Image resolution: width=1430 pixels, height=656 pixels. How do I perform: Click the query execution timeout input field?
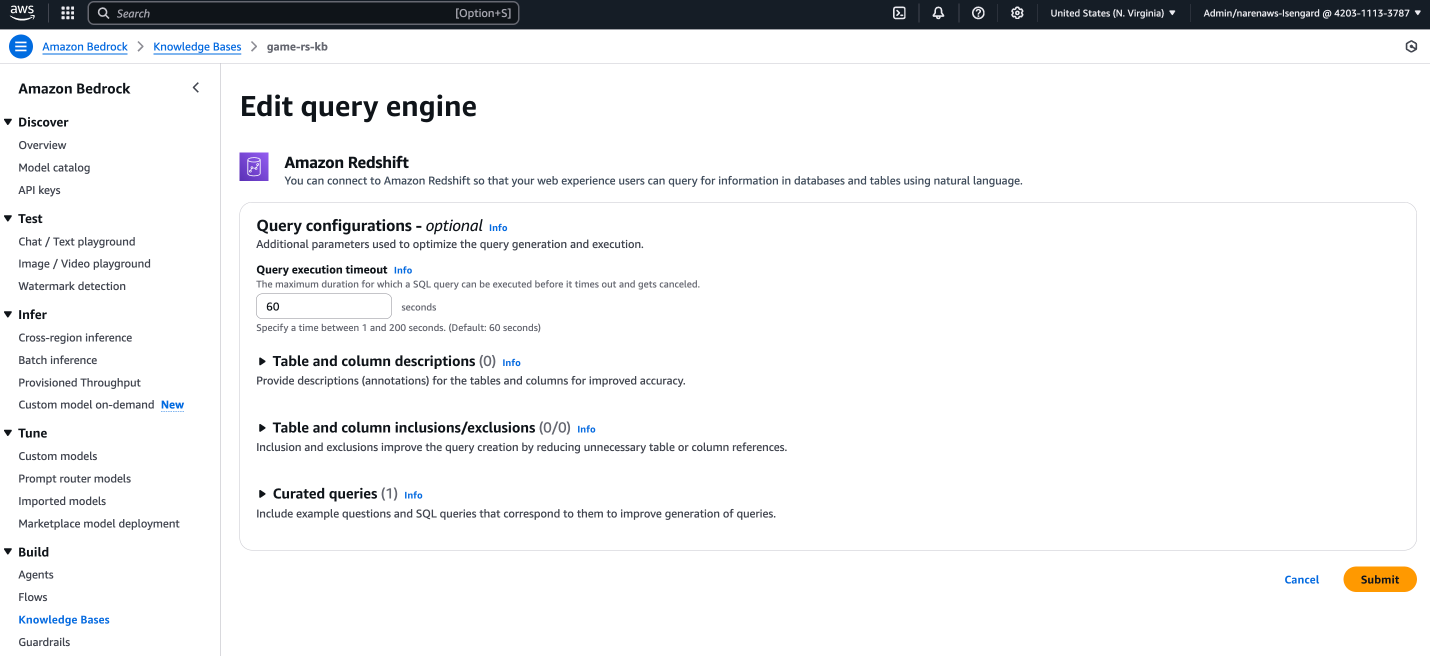pyautogui.click(x=323, y=306)
